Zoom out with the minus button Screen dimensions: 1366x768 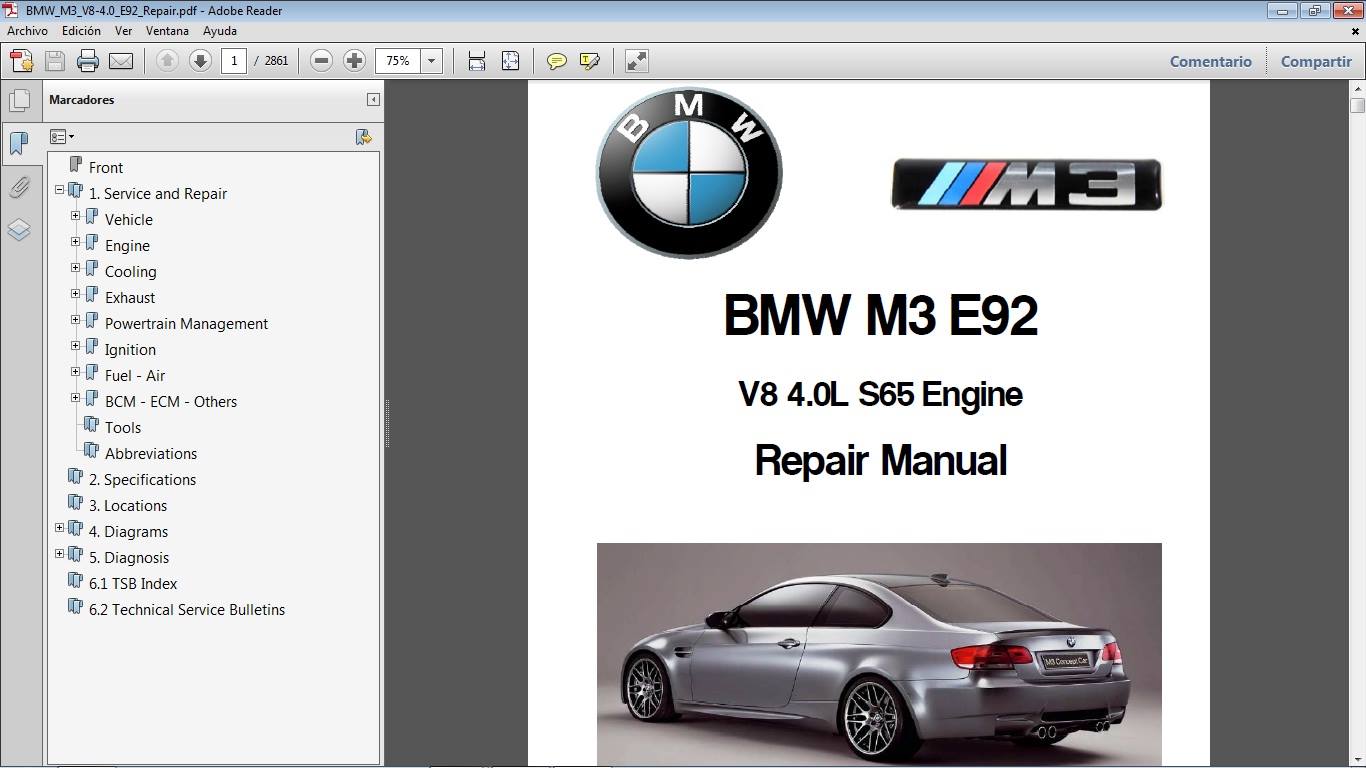(321, 61)
